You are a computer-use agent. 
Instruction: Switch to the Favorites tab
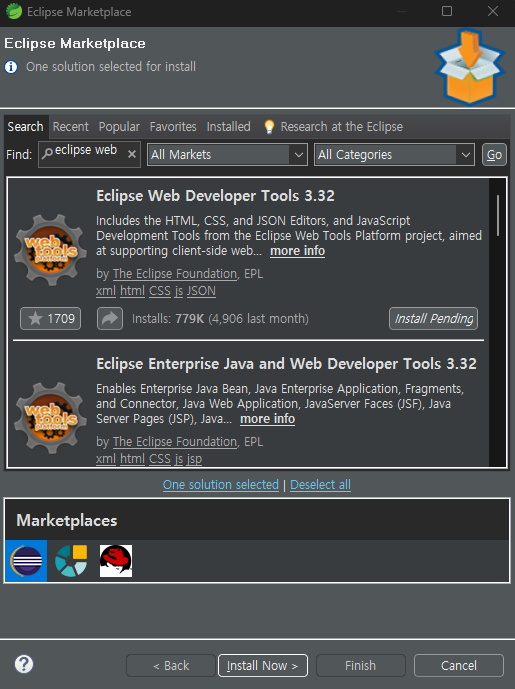point(173,127)
